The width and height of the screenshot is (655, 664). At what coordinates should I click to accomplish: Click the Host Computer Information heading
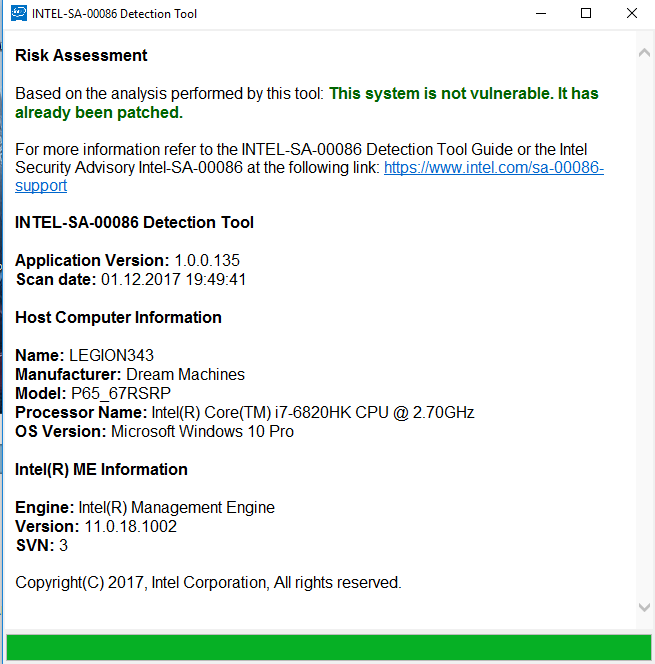(118, 318)
